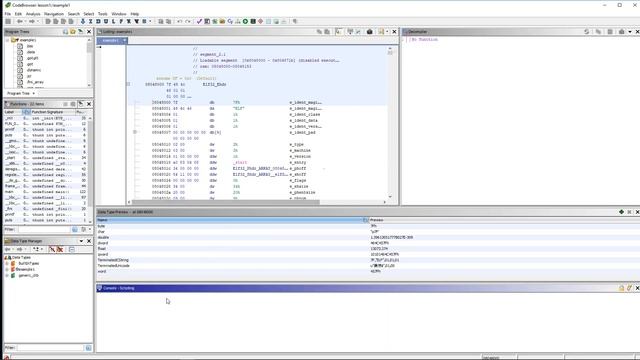Sort by Function Signature column header
Screen dimensions: 640x360
point(53,112)
